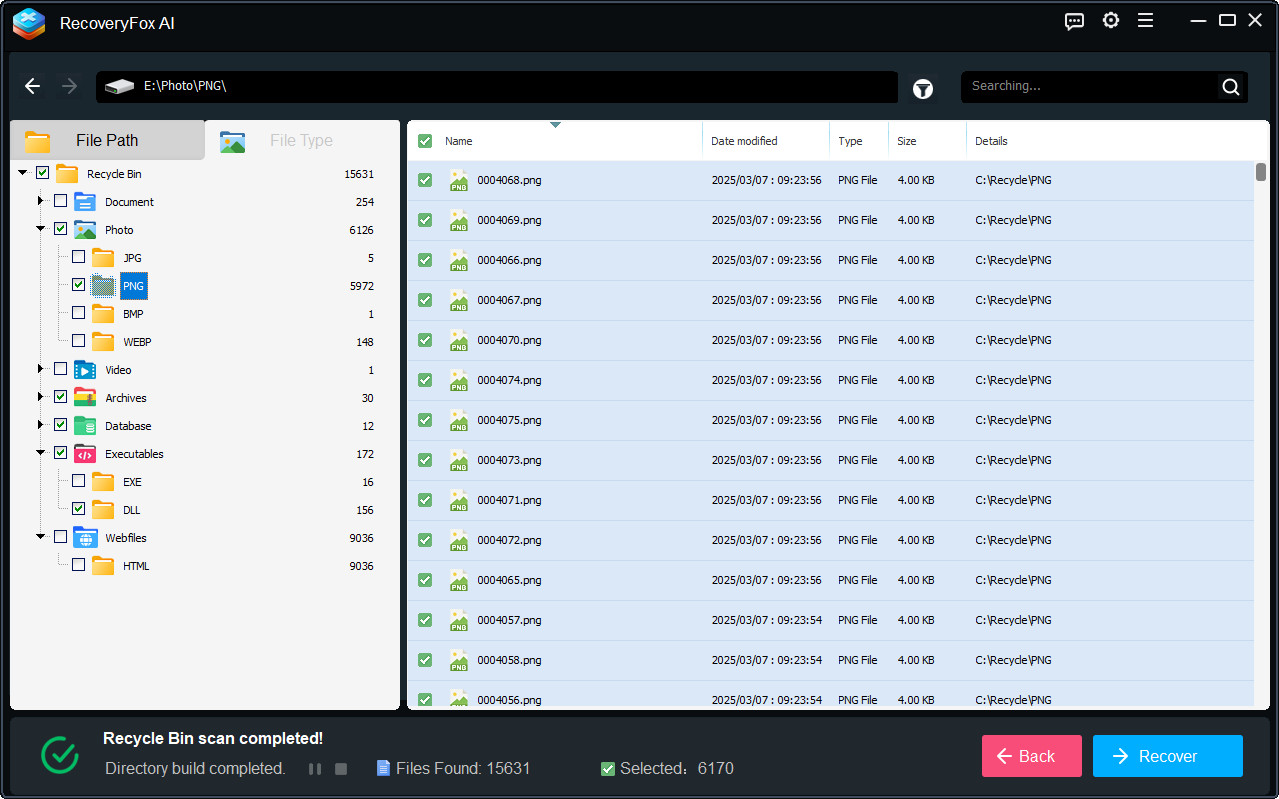
Task: Open settings gear icon
Action: pos(1110,21)
